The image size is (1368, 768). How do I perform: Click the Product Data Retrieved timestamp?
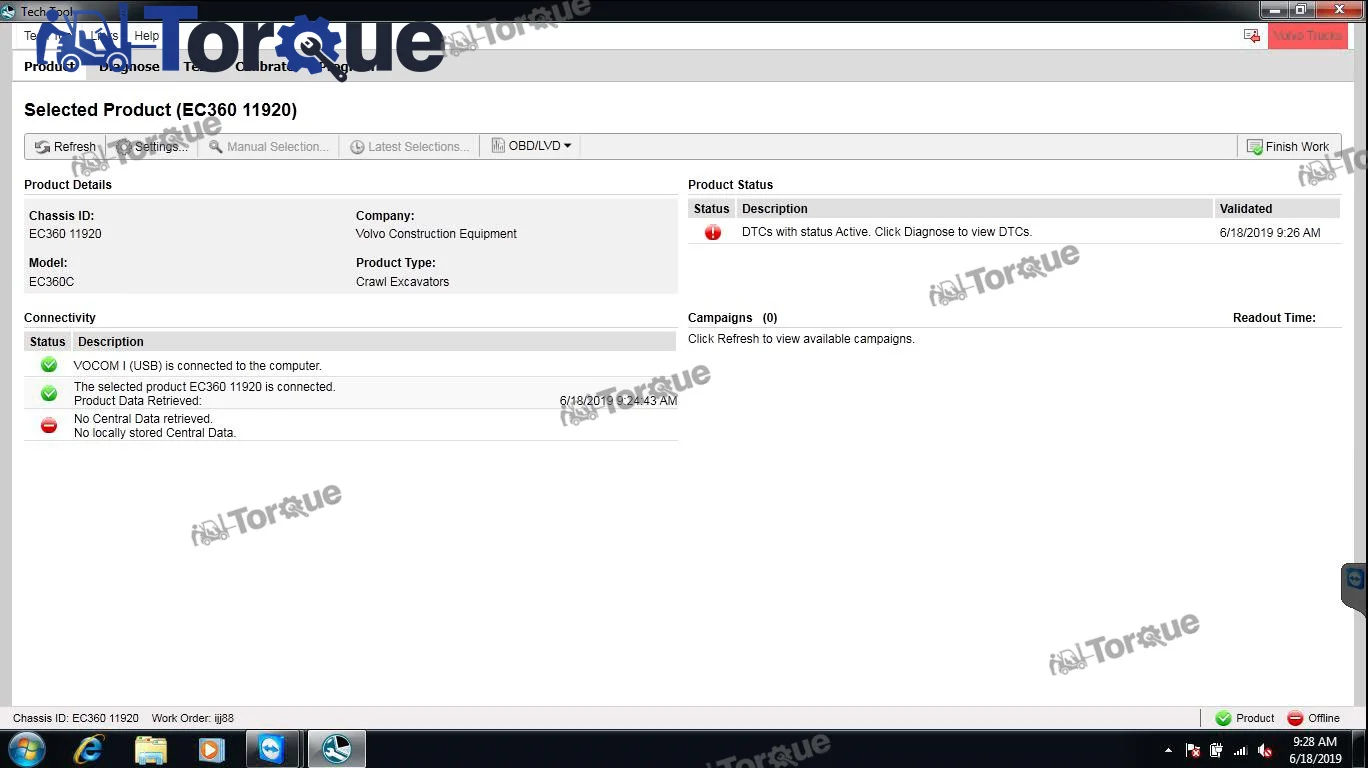tap(618, 401)
